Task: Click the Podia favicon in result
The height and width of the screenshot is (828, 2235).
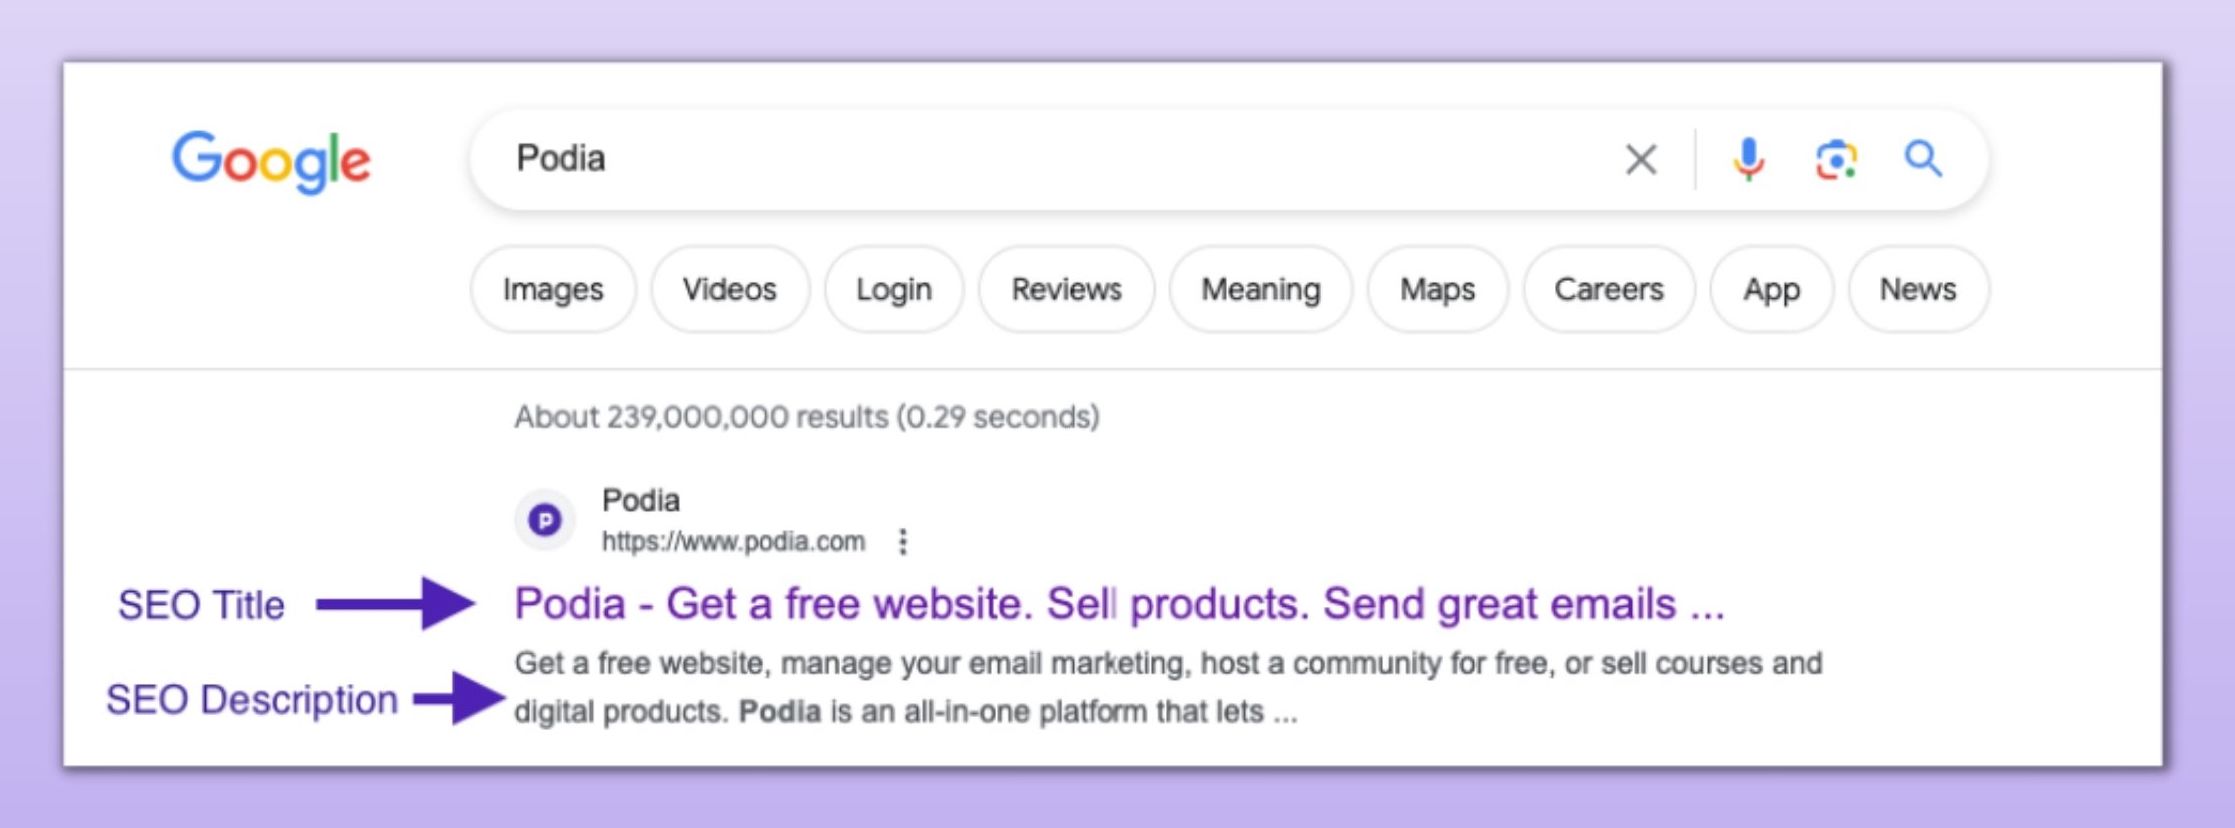Action: [545, 520]
